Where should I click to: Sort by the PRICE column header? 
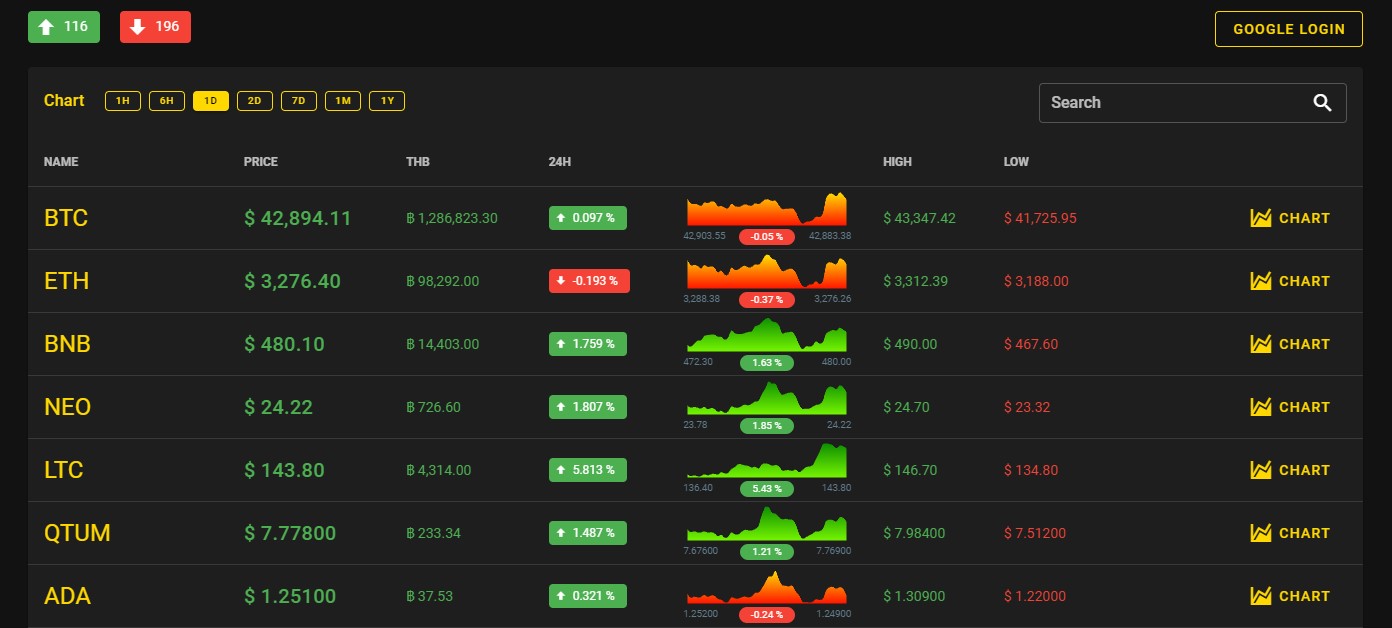(261, 162)
